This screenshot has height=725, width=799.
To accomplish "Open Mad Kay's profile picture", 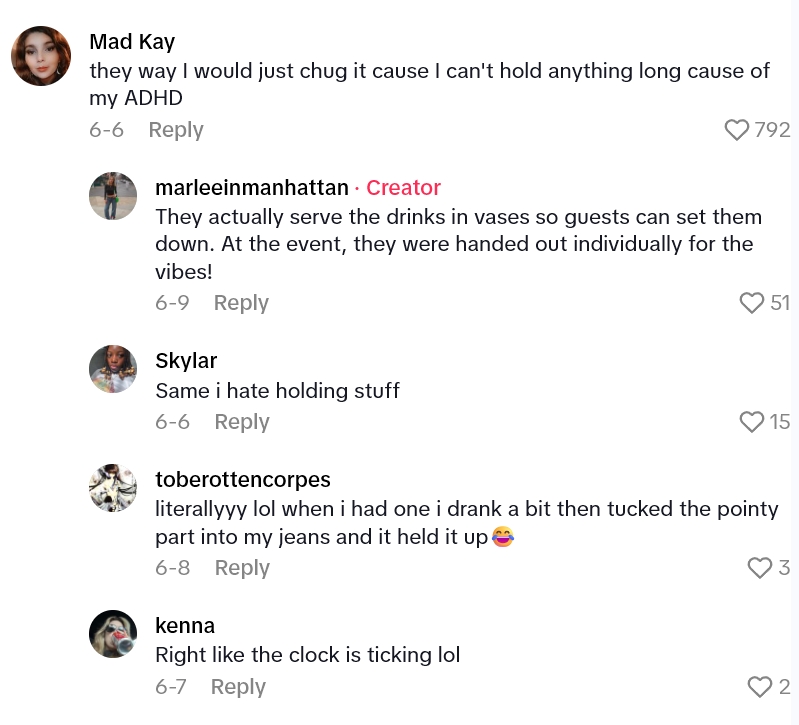I will (x=41, y=56).
